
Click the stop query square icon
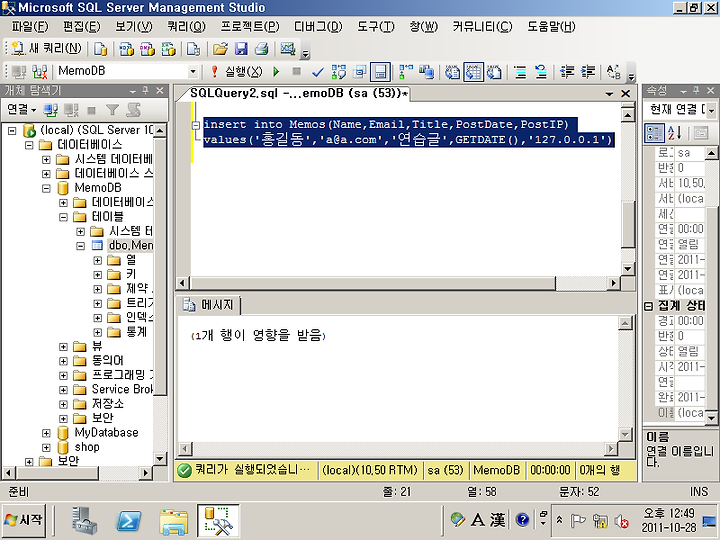click(x=297, y=71)
